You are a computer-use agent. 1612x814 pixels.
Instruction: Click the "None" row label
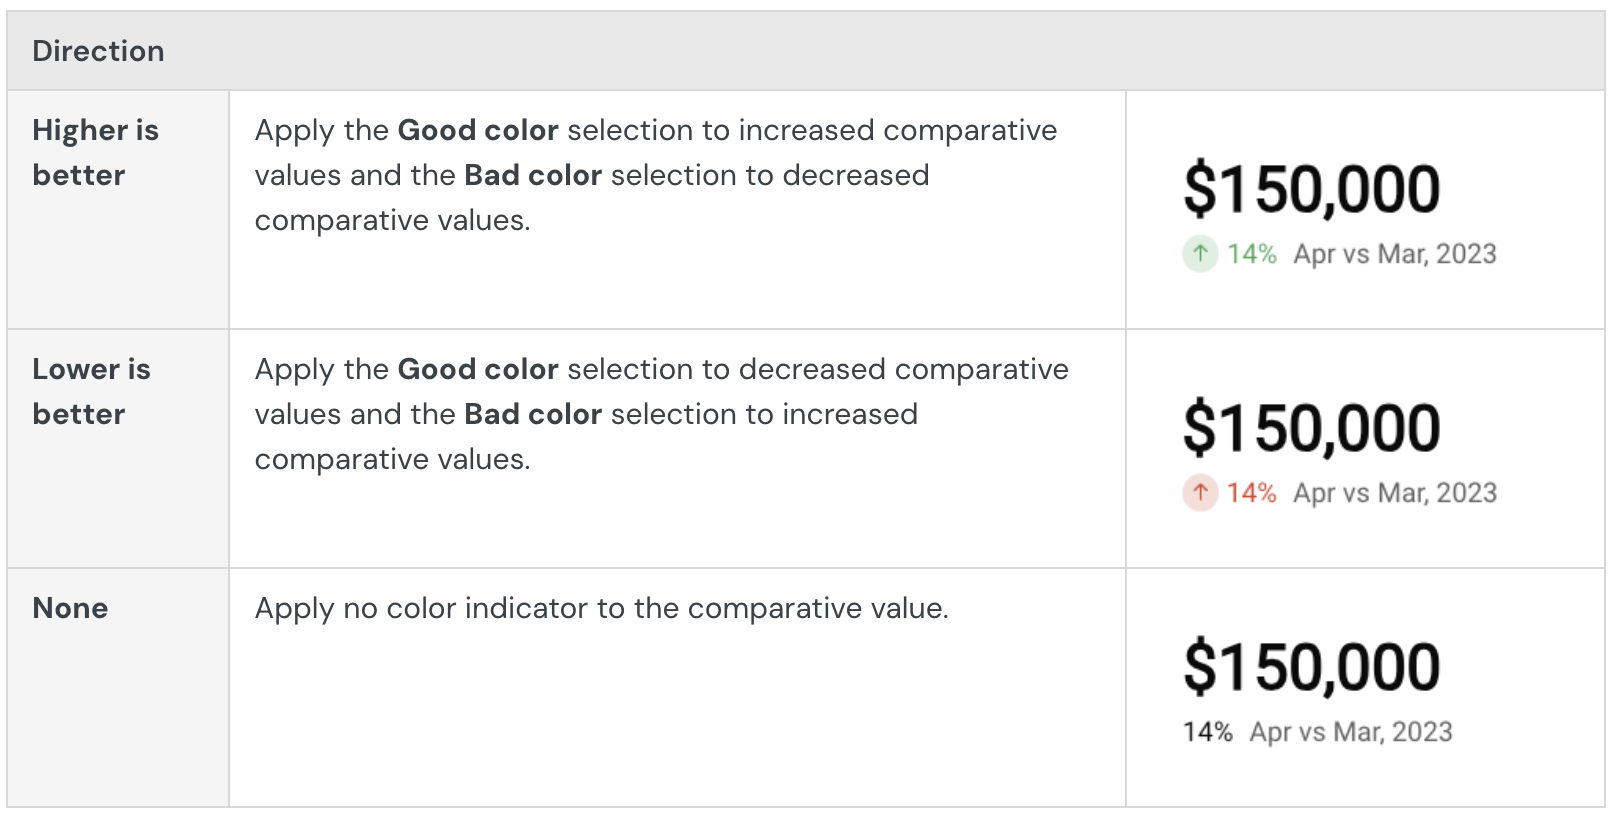click(x=70, y=608)
